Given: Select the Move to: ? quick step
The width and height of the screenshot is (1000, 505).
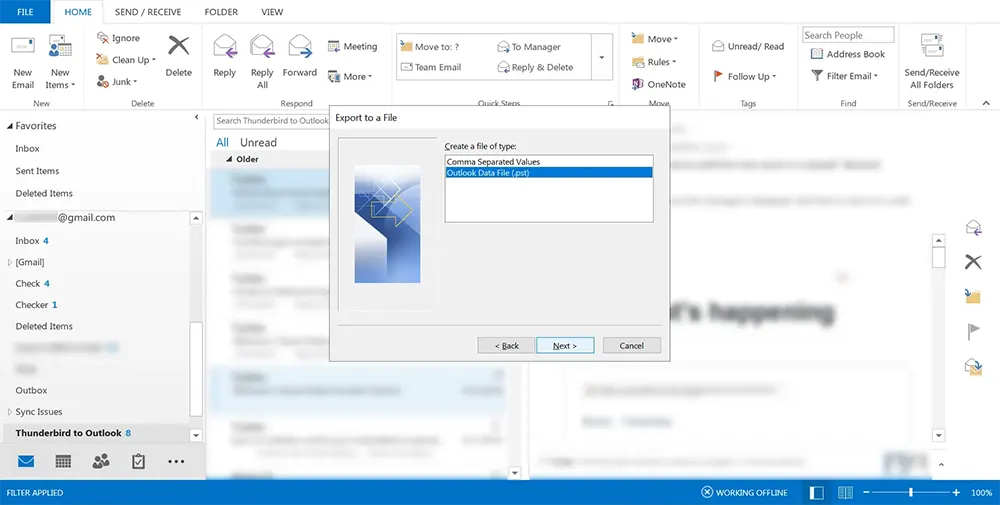Looking at the screenshot, I should (x=429, y=47).
